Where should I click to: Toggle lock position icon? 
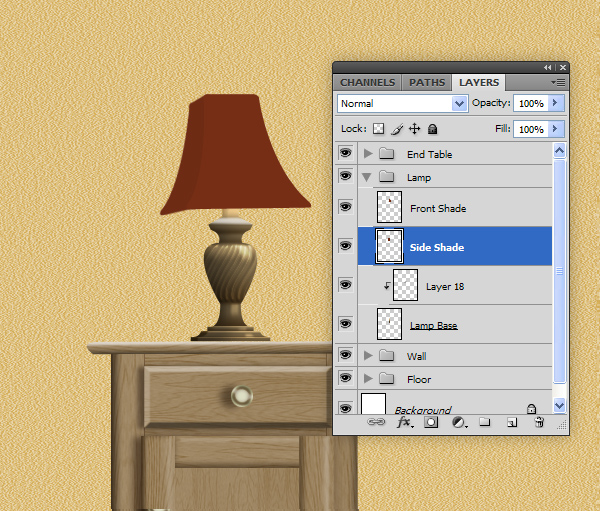pos(415,129)
